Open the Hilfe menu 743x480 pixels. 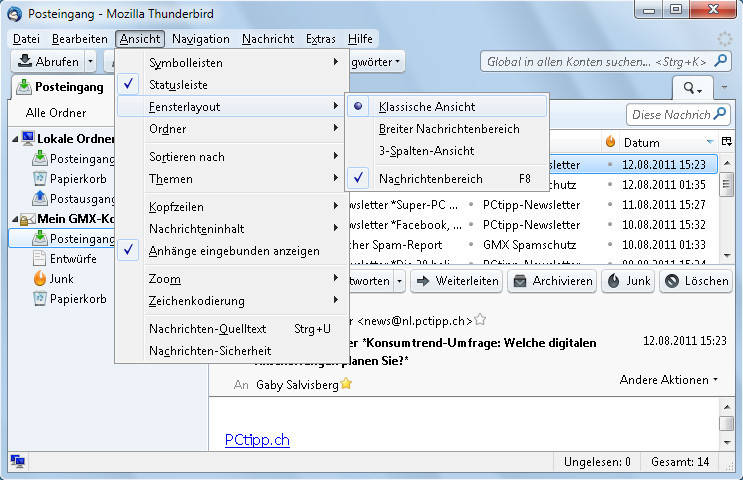(x=360, y=39)
